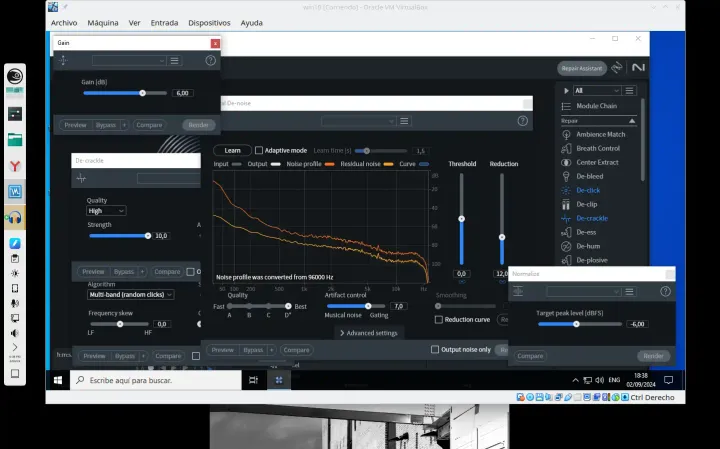Screen dimensions: 720x449
Task: Open Ver menu
Action: tap(135, 22)
